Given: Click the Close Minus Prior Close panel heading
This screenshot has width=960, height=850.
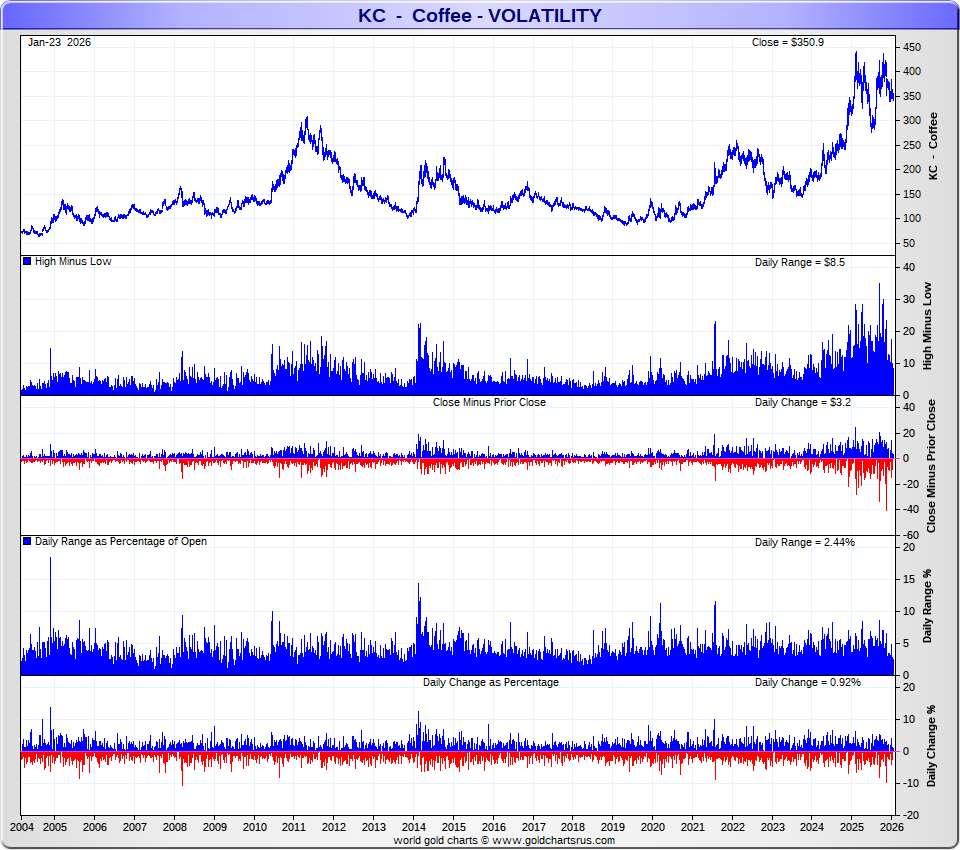Looking at the screenshot, I should pyautogui.click(x=489, y=402).
